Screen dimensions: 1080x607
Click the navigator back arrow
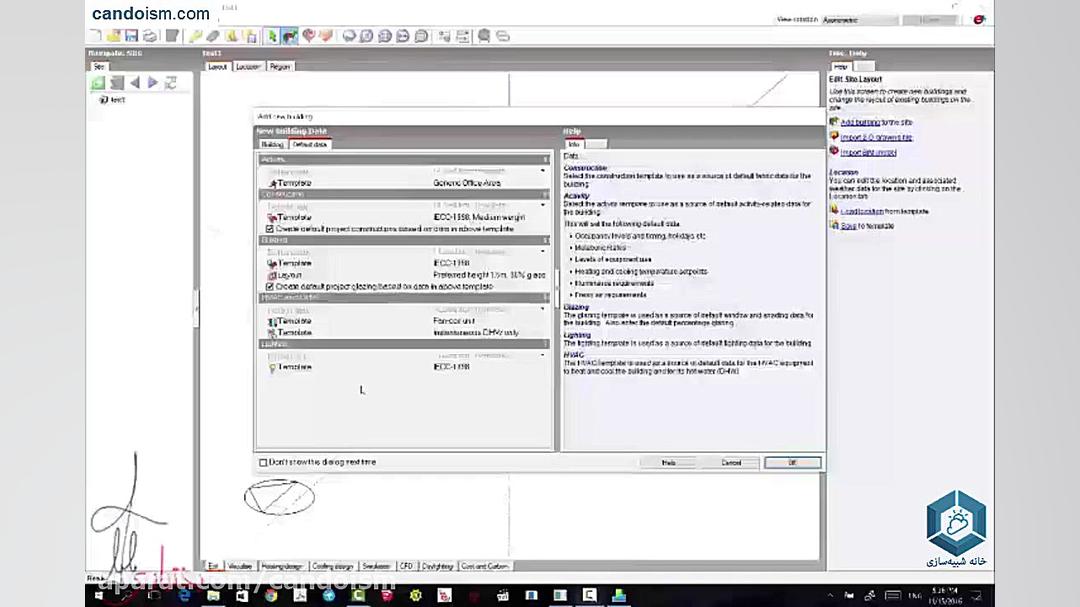tap(135, 83)
